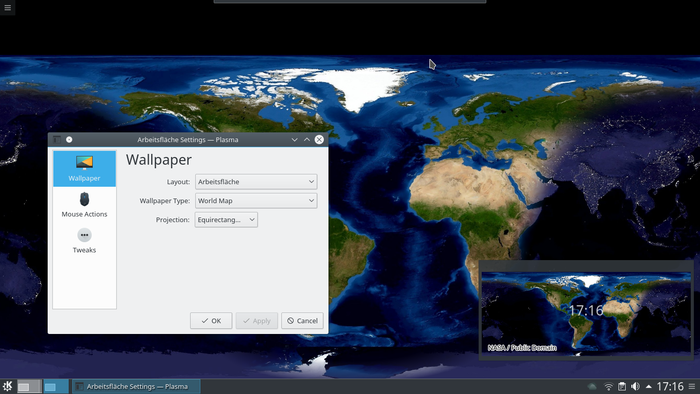Select the Arbeitsfläche Settings taskbar entry
The height and width of the screenshot is (394, 700).
point(136,386)
